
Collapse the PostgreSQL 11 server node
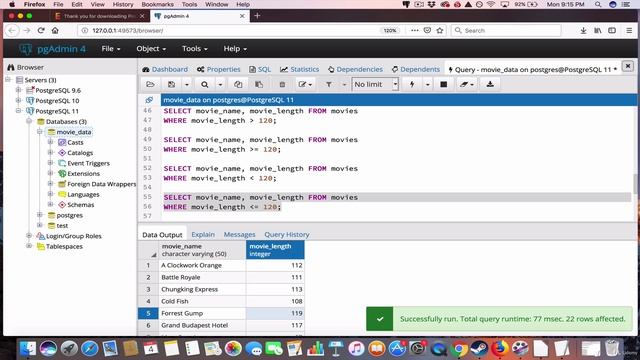(18, 111)
